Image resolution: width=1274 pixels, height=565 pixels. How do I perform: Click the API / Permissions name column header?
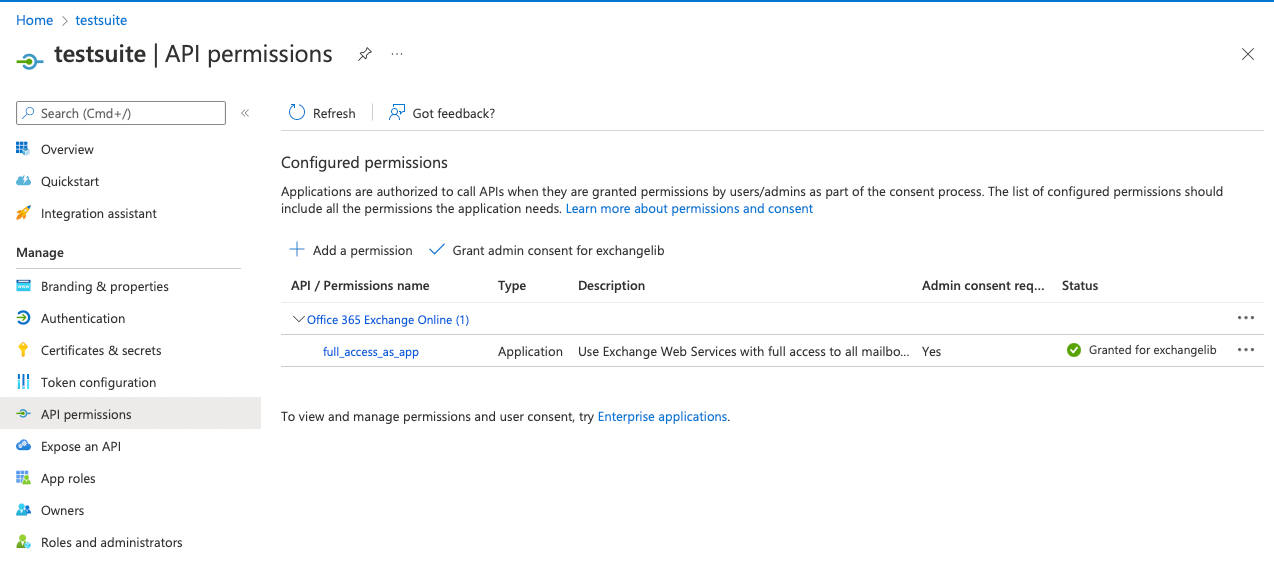[x=360, y=285]
